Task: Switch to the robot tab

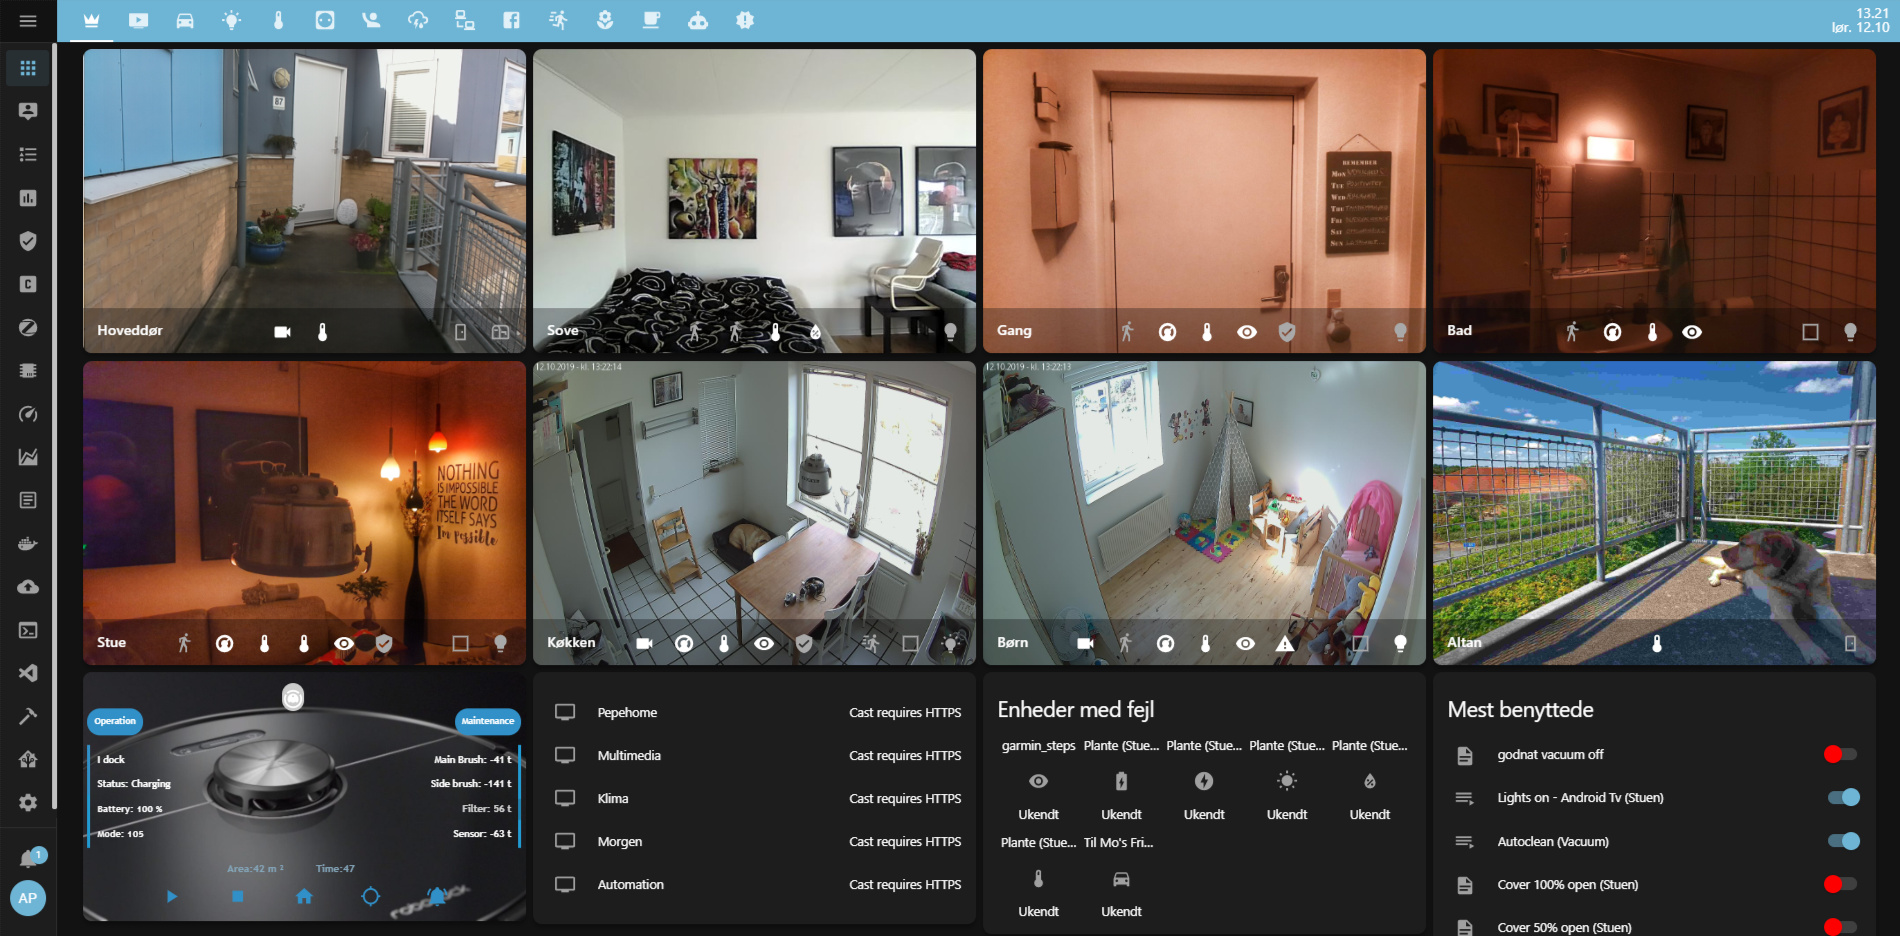Action: click(698, 20)
